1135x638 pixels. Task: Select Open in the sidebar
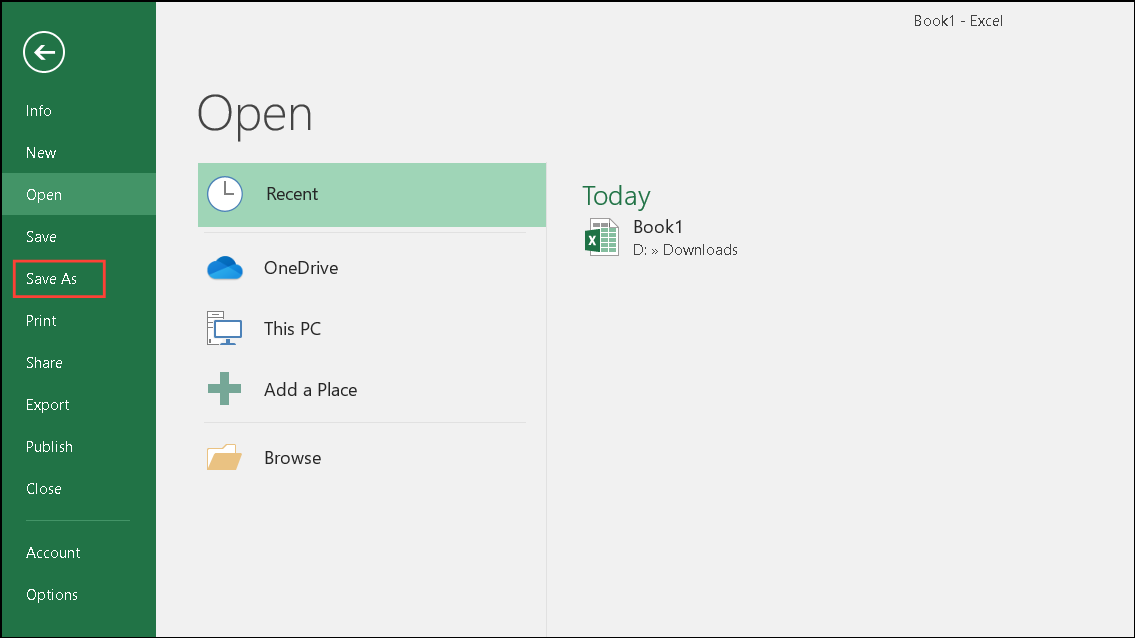click(79, 195)
